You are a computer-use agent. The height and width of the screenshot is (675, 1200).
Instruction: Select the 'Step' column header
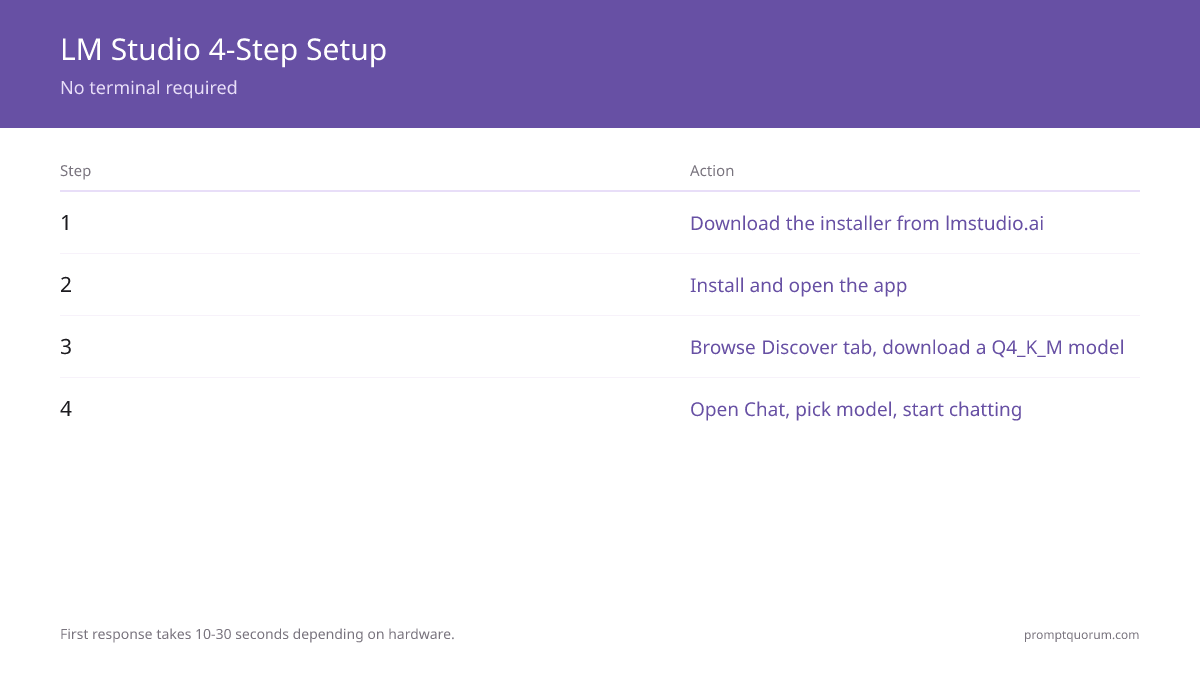[x=75, y=171]
